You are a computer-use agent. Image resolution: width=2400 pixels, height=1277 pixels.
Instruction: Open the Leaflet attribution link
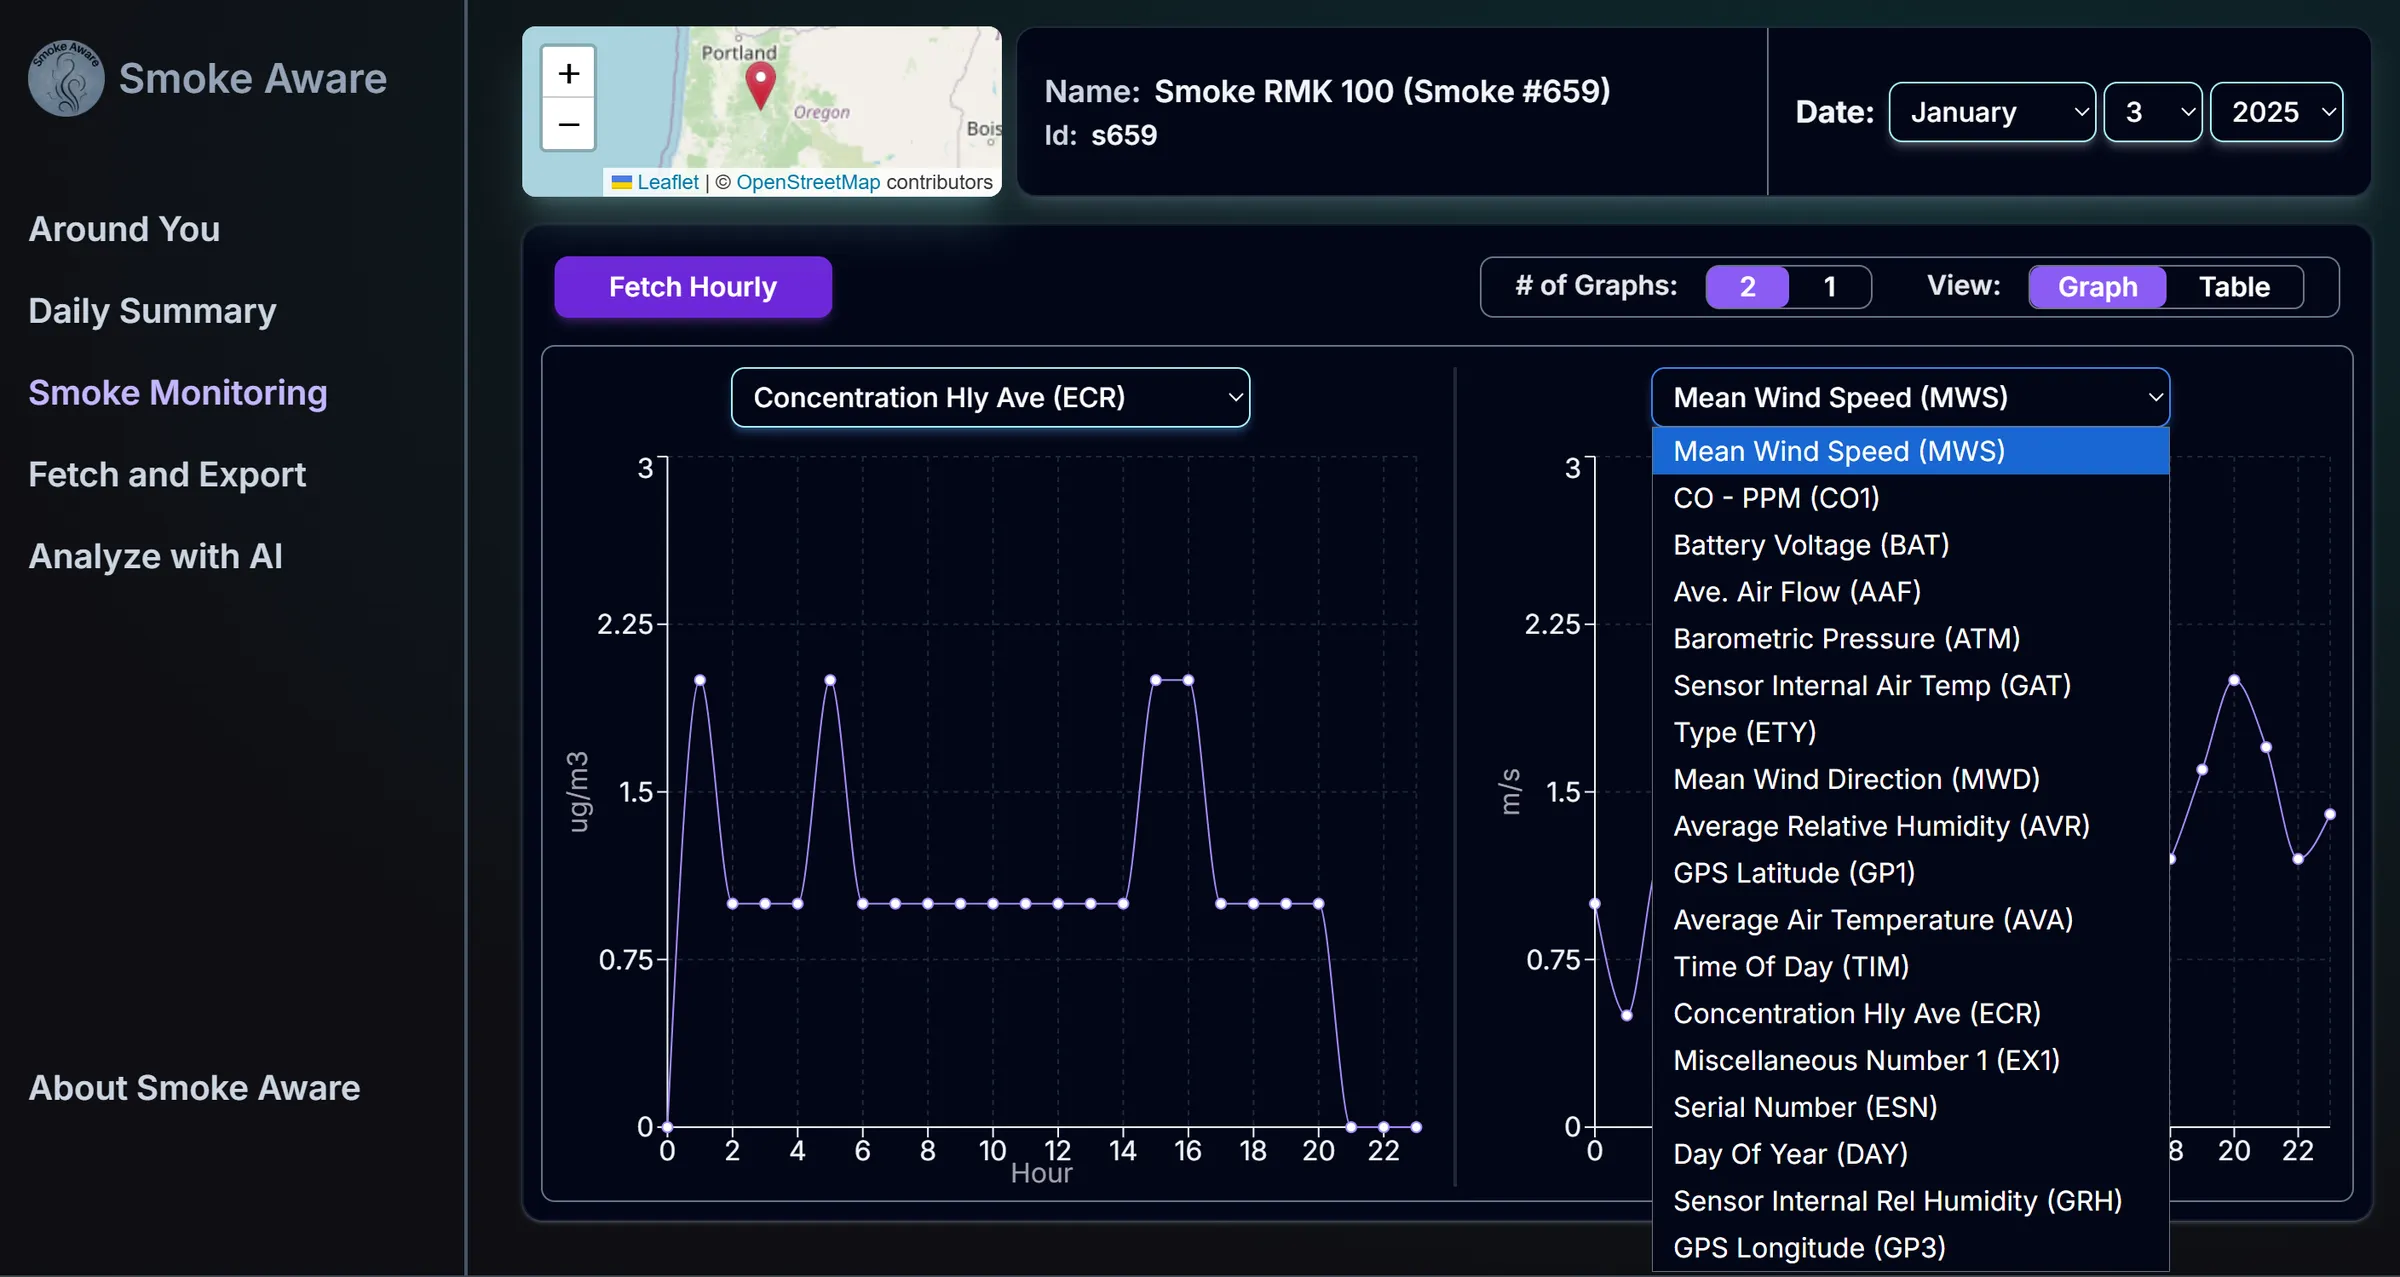click(x=668, y=182)
